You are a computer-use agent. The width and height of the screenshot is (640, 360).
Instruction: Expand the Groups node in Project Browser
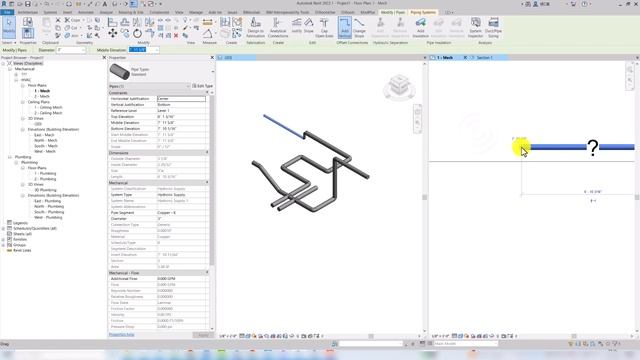click(x=4, y=245)
